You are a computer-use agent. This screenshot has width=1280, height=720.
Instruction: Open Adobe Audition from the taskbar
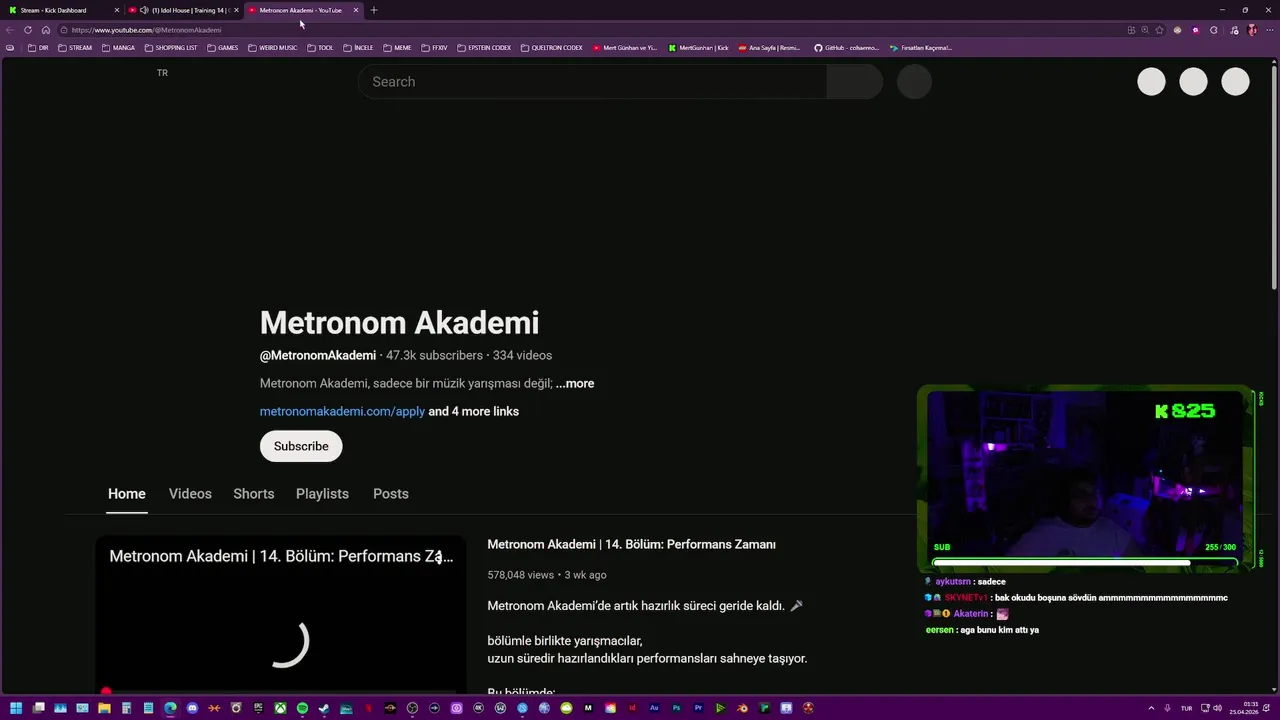point(654,708)
